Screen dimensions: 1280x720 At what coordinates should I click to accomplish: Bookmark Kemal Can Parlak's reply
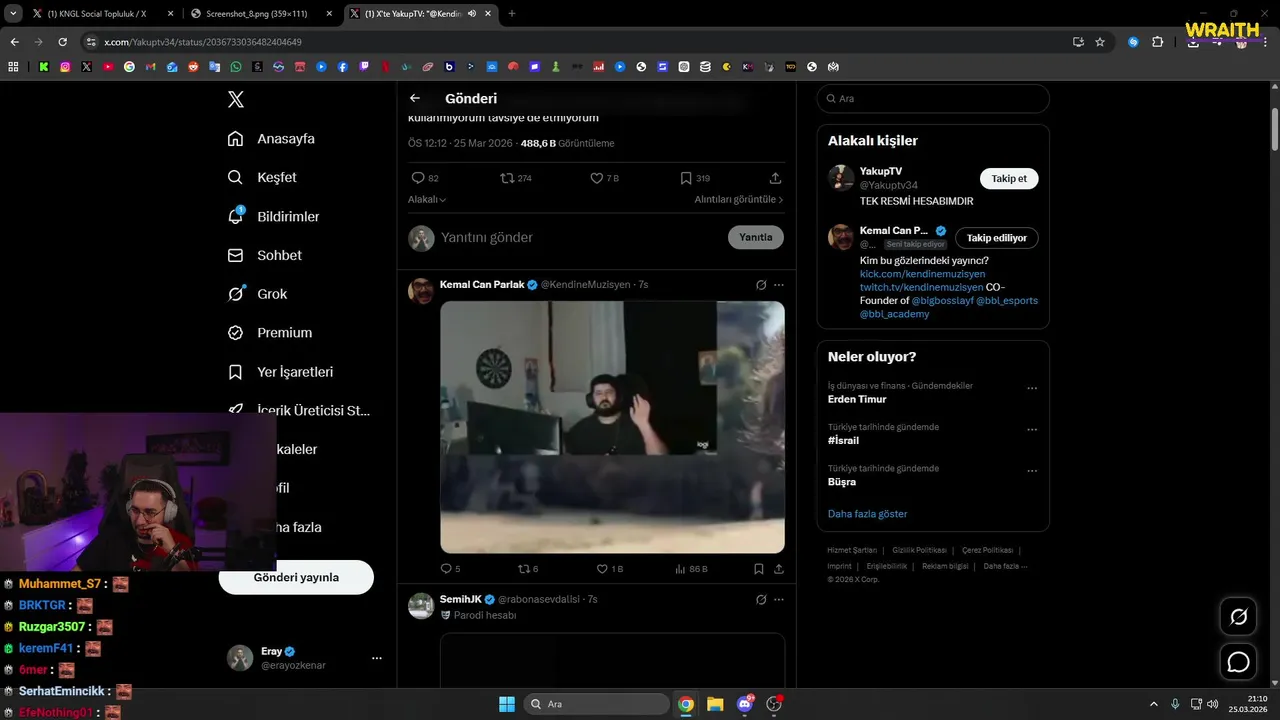coord(759,568)
